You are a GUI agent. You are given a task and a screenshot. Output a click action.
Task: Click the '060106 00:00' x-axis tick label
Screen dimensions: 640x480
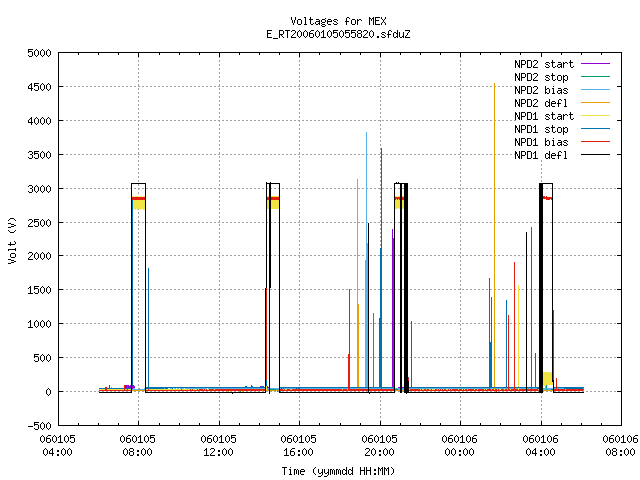(x=460, y=446)
